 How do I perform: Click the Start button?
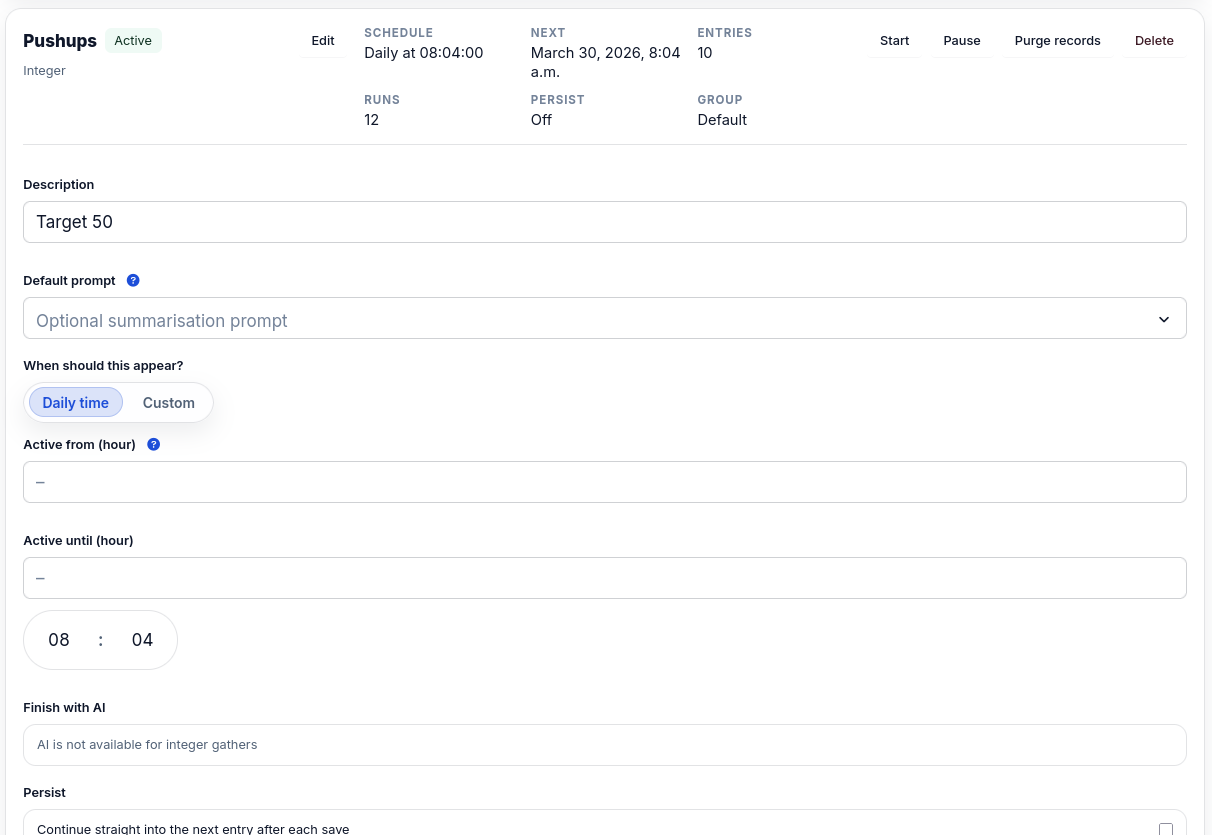(x=895, y=41)
